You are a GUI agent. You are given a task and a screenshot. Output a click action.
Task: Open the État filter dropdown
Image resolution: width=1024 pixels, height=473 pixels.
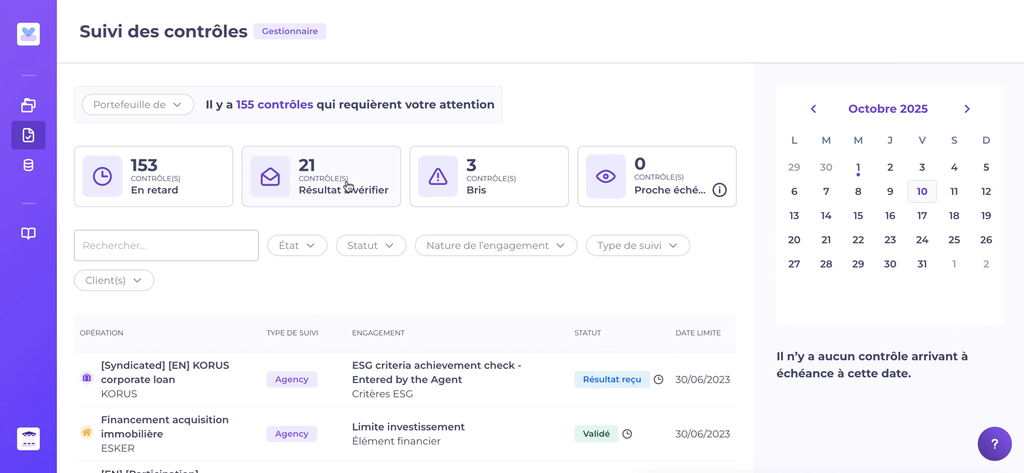coord(297,245)
